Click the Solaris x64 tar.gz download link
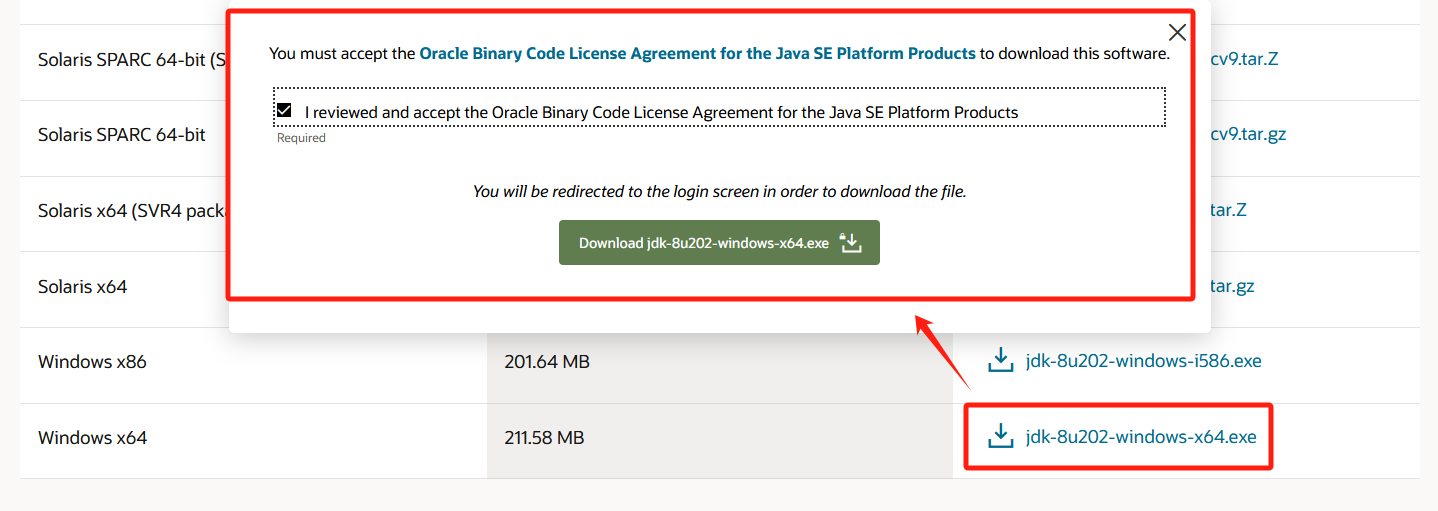 [x=1232, y=286]
